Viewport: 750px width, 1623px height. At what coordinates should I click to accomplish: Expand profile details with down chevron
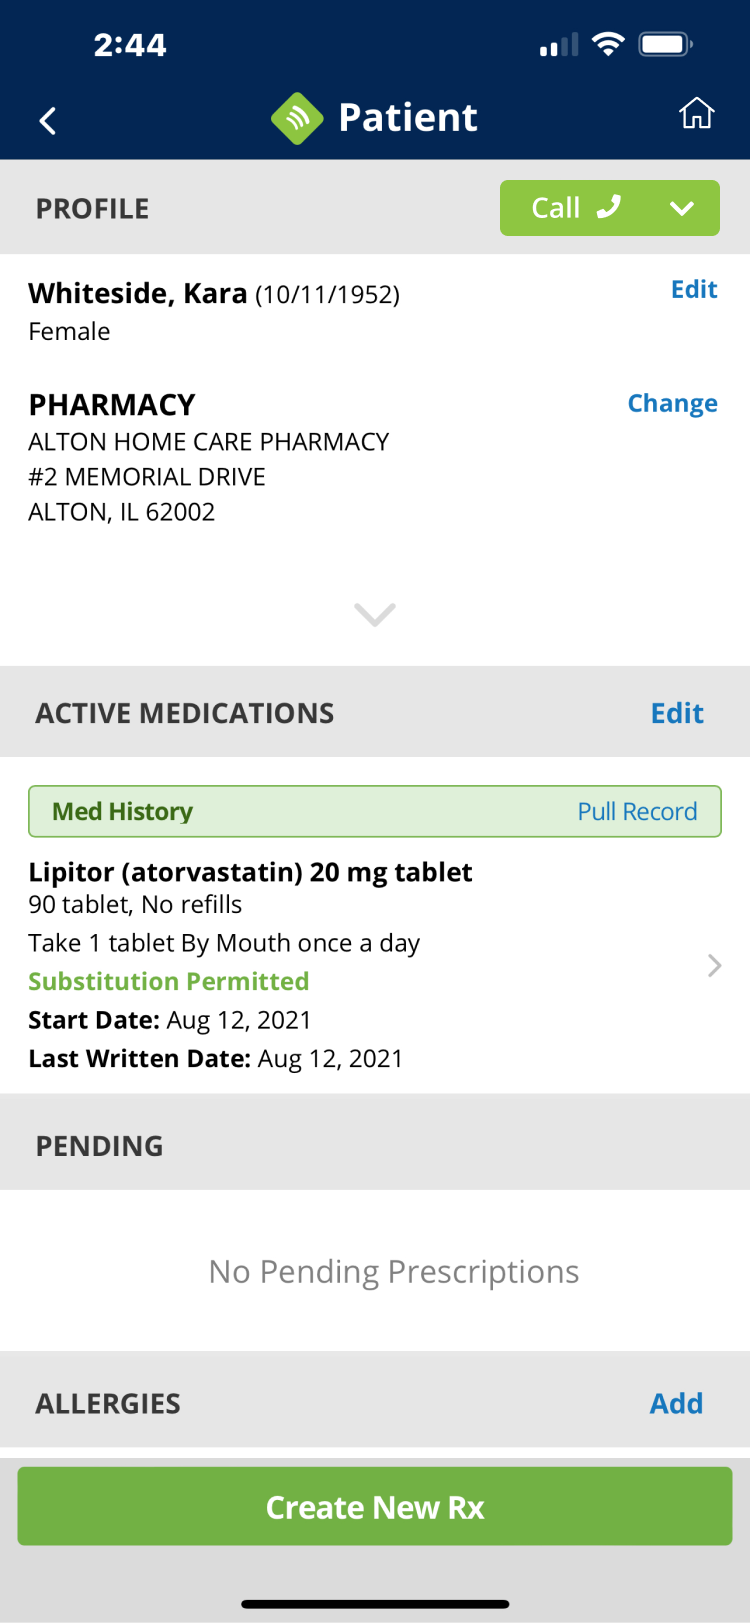click(x=375, y=613)
